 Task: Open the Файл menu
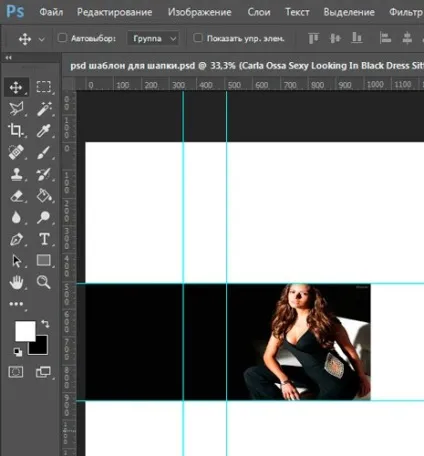[x=51, y=12]
